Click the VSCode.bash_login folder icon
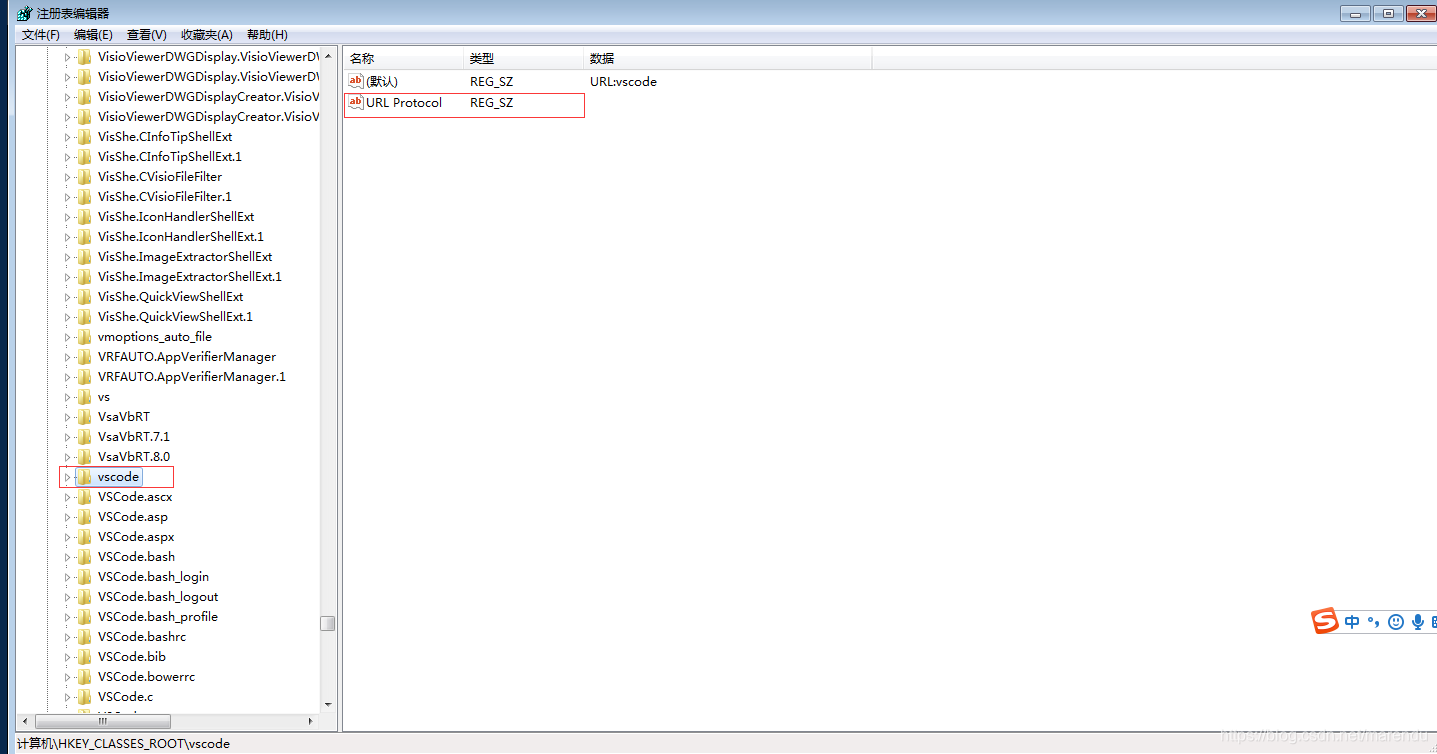Viewport: 1437px width, 754px height. tap(85, 577)
